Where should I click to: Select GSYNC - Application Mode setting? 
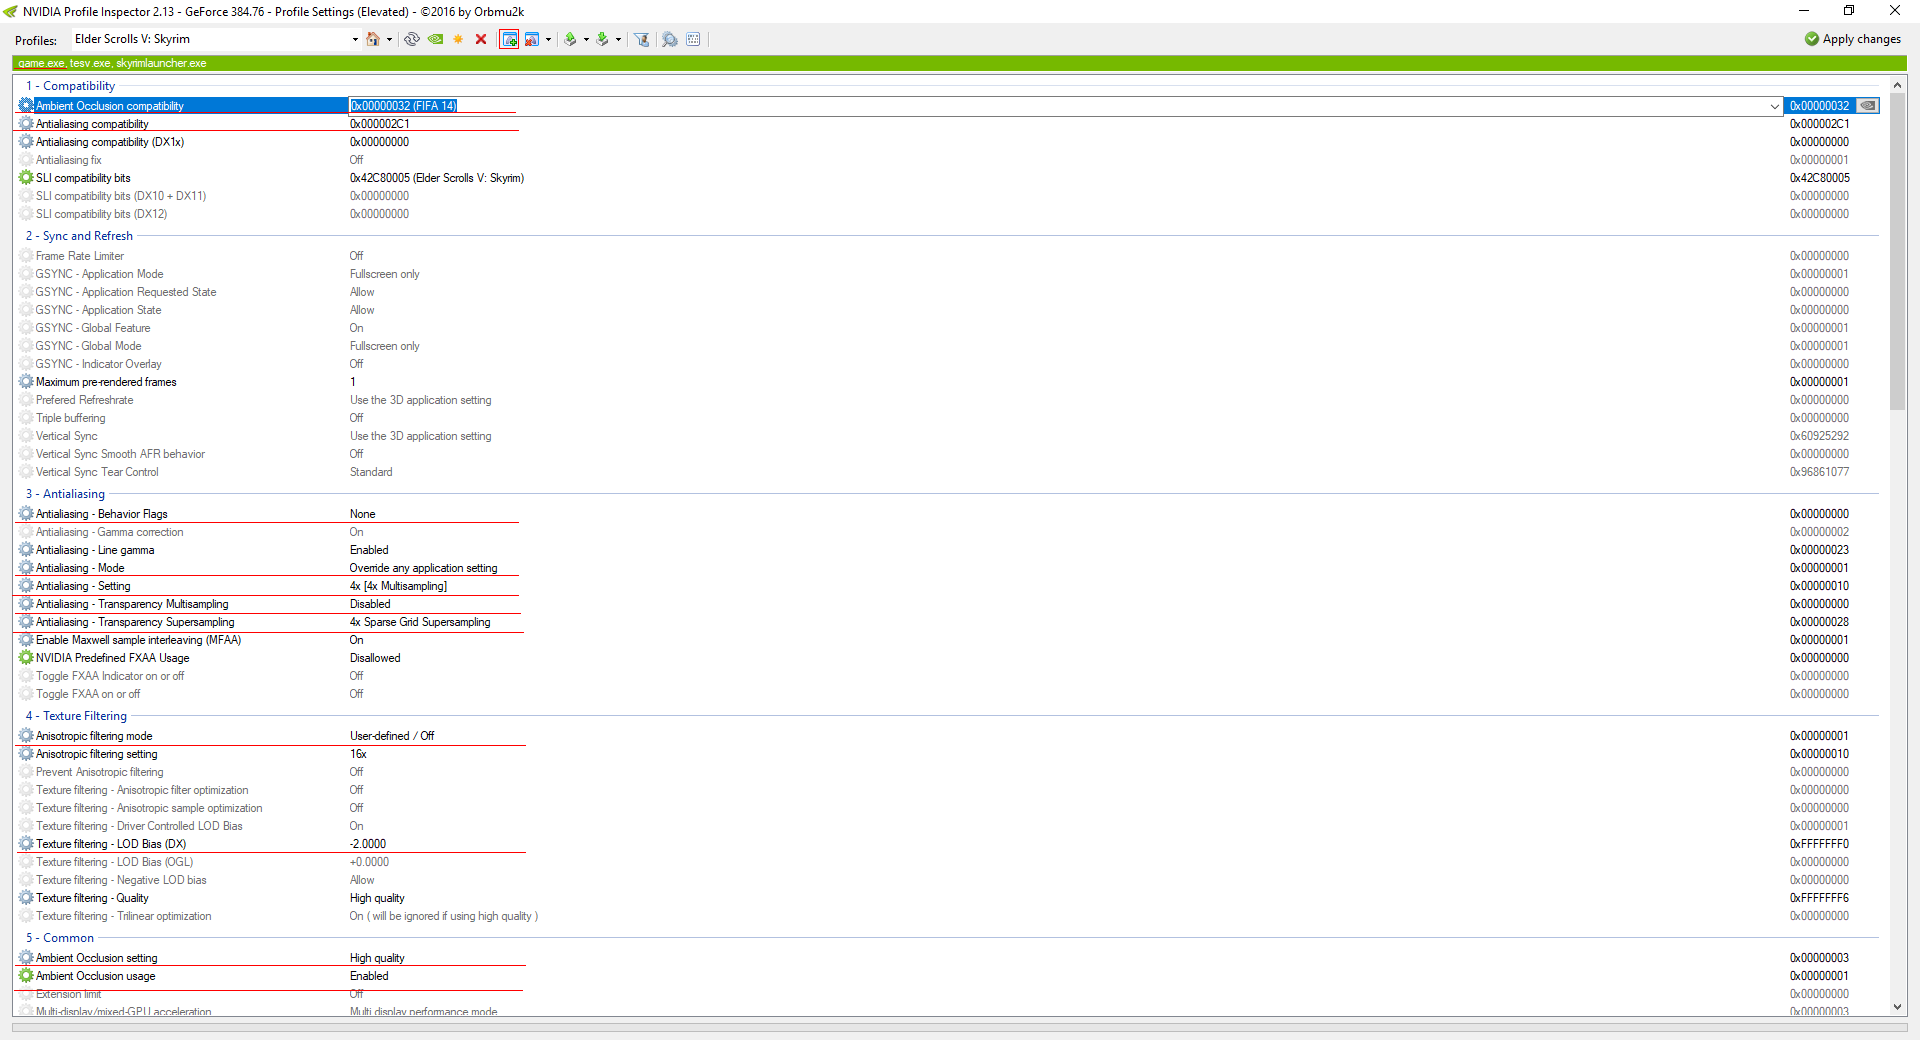pyautogui.click(x=948, y=274)
